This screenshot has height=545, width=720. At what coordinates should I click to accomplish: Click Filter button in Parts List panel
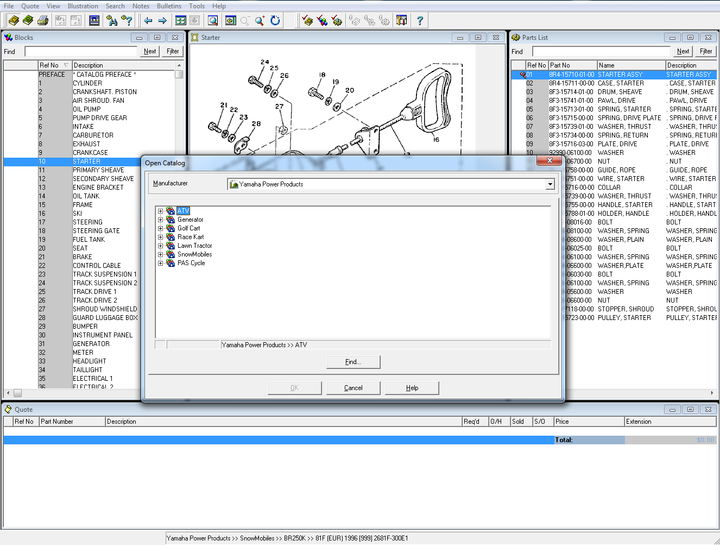(x=706, y=51)
